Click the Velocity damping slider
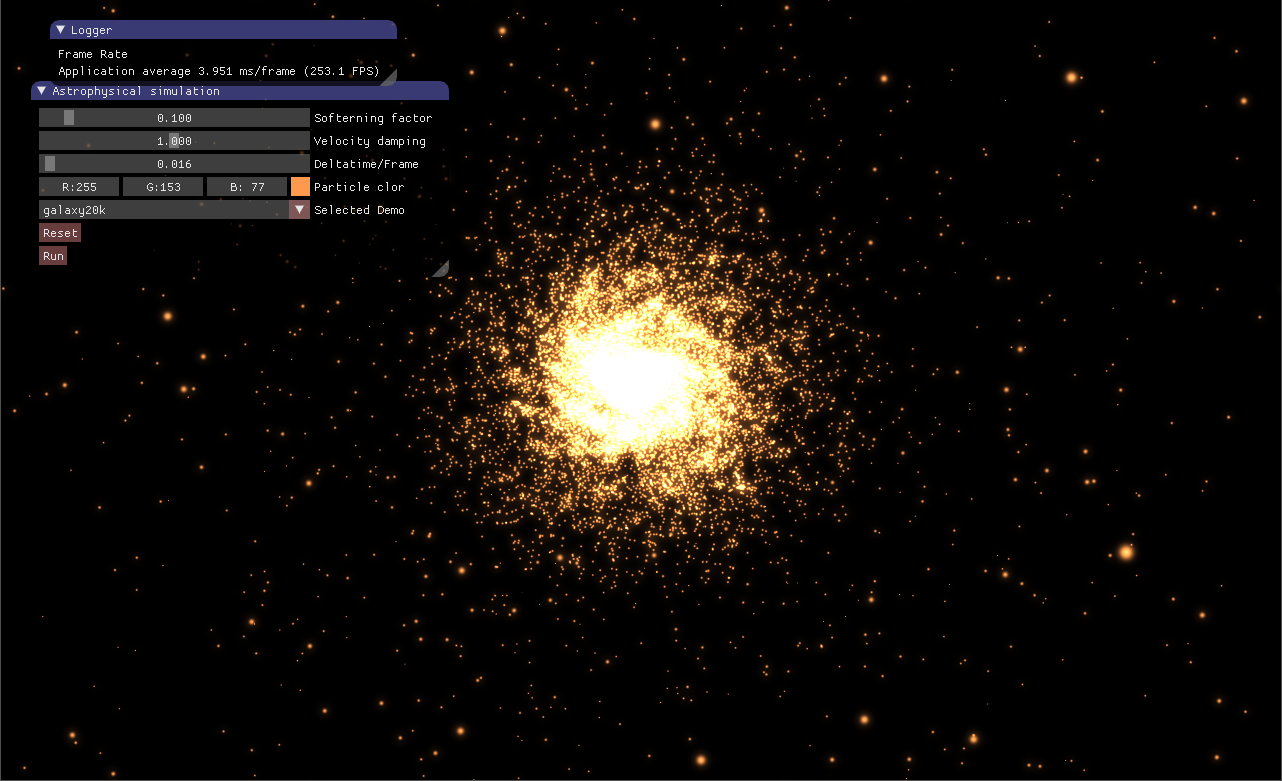The image size is (1282, 781). (174, 140)
